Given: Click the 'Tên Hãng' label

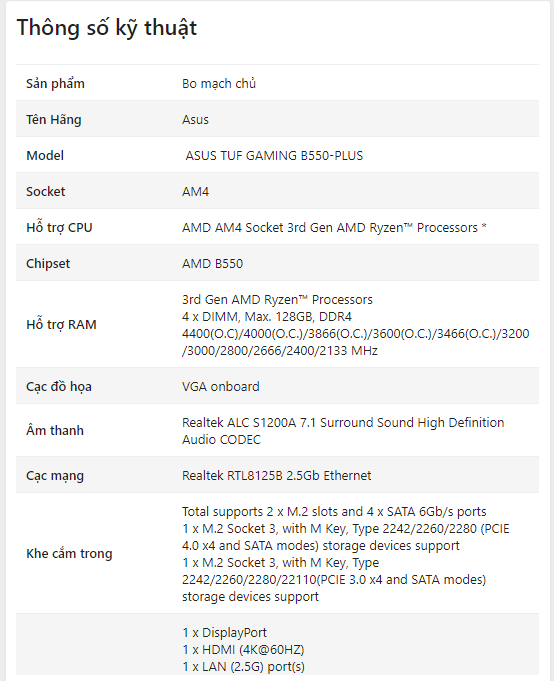Looking at the screenshot, I should coord(53,119).
